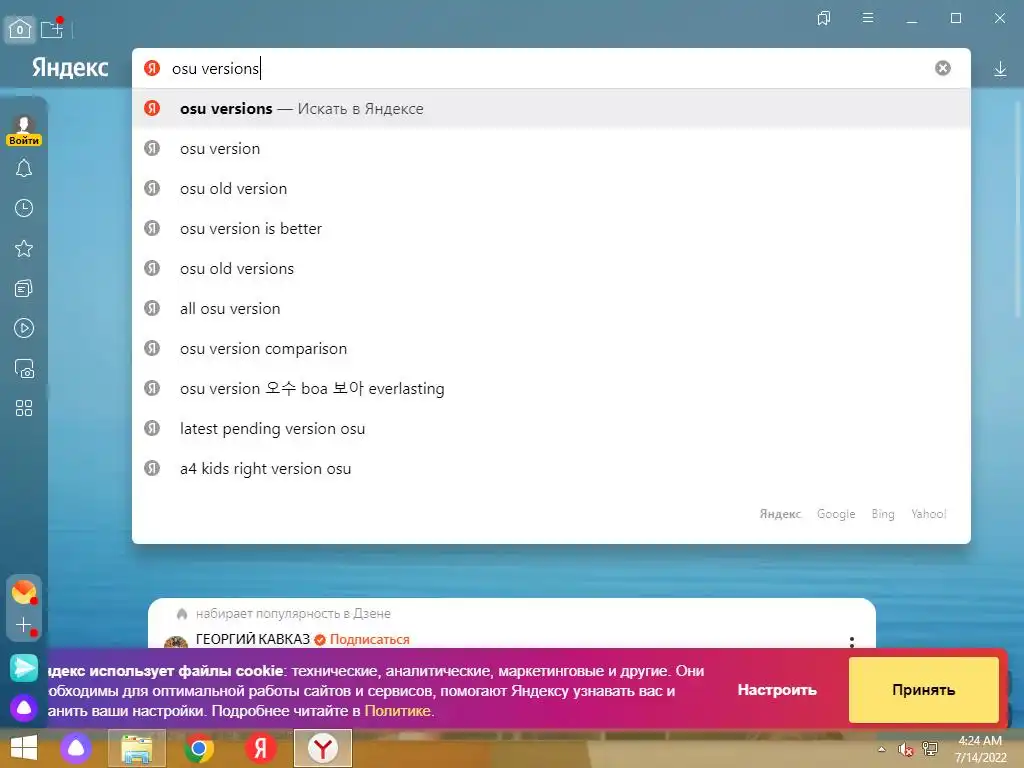1024x768 pixels.
Task: Click Подписаться next to ГЕОРГИЙ КАВКАЗ
Action: (x=370, y=639)
